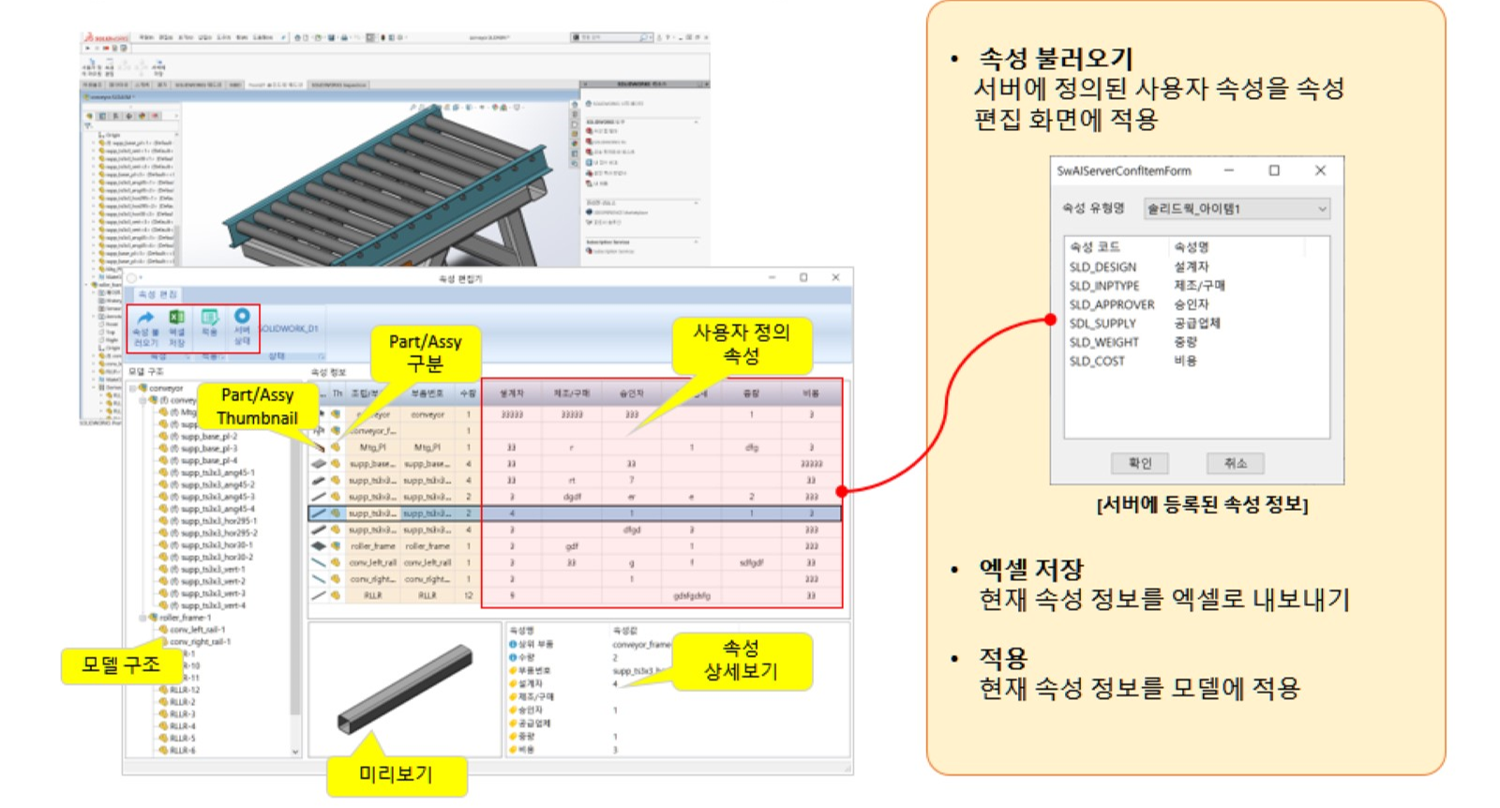Open the 속성 편집 ribbon tab
This screenshot has height=808, width=1500.
[157, 294]
